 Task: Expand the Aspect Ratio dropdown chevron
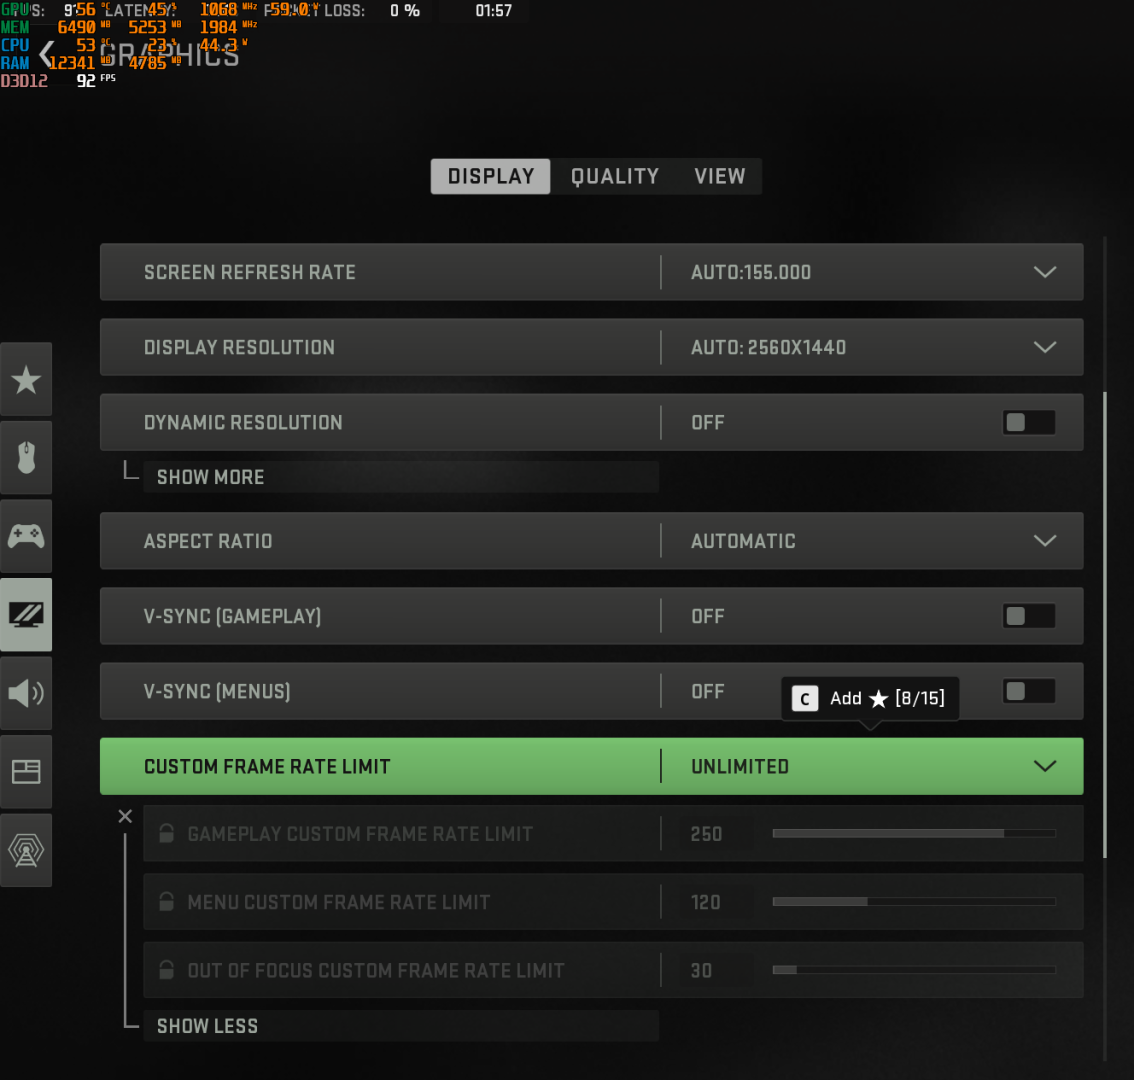click(x=1045, y=541)
